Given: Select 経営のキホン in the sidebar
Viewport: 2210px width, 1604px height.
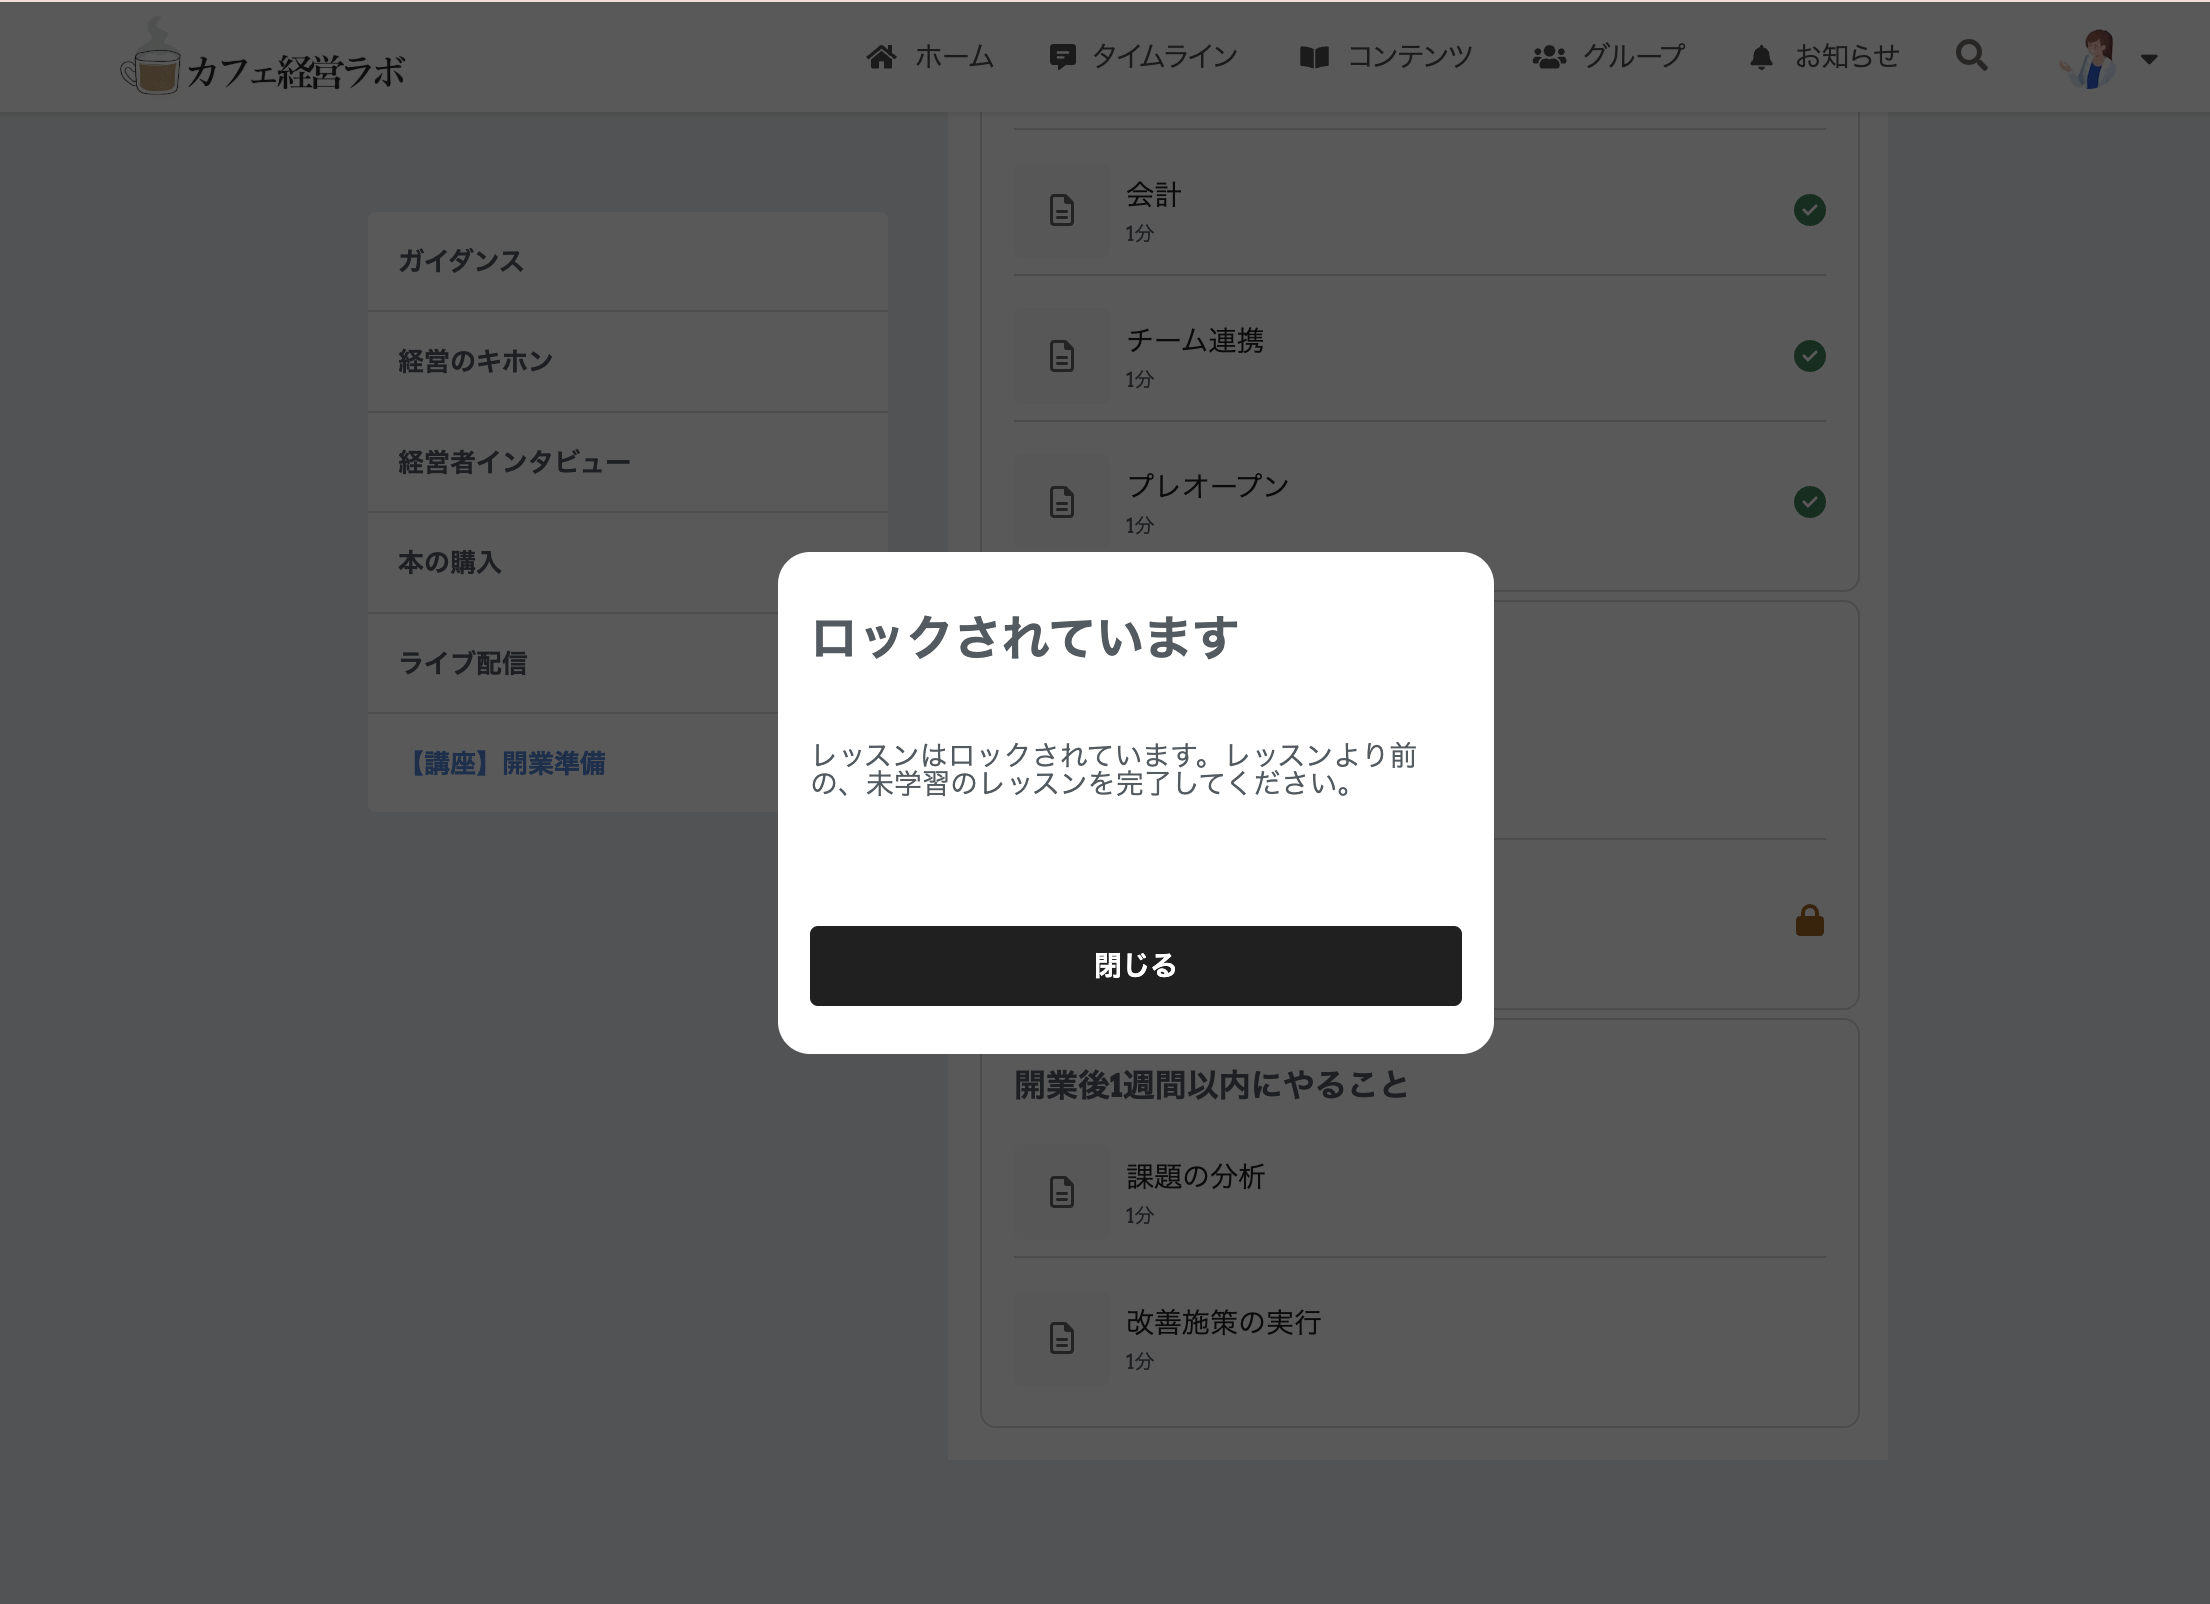Looking at the screenshot, I should (x=627, y=361).
